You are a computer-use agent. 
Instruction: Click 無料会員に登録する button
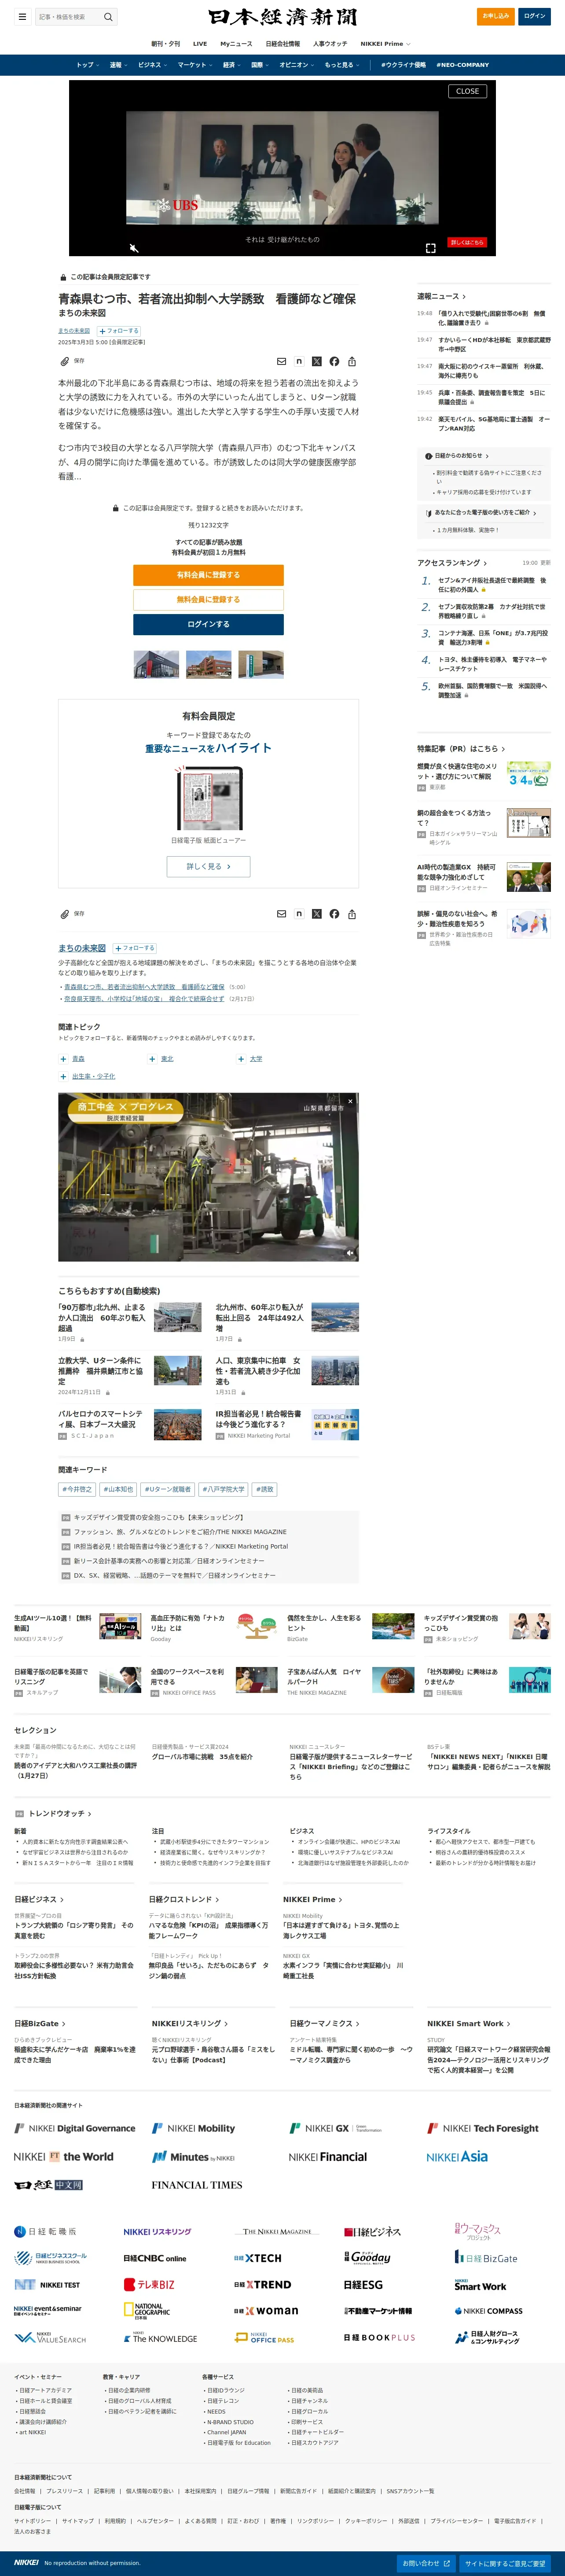pos(208,599)
